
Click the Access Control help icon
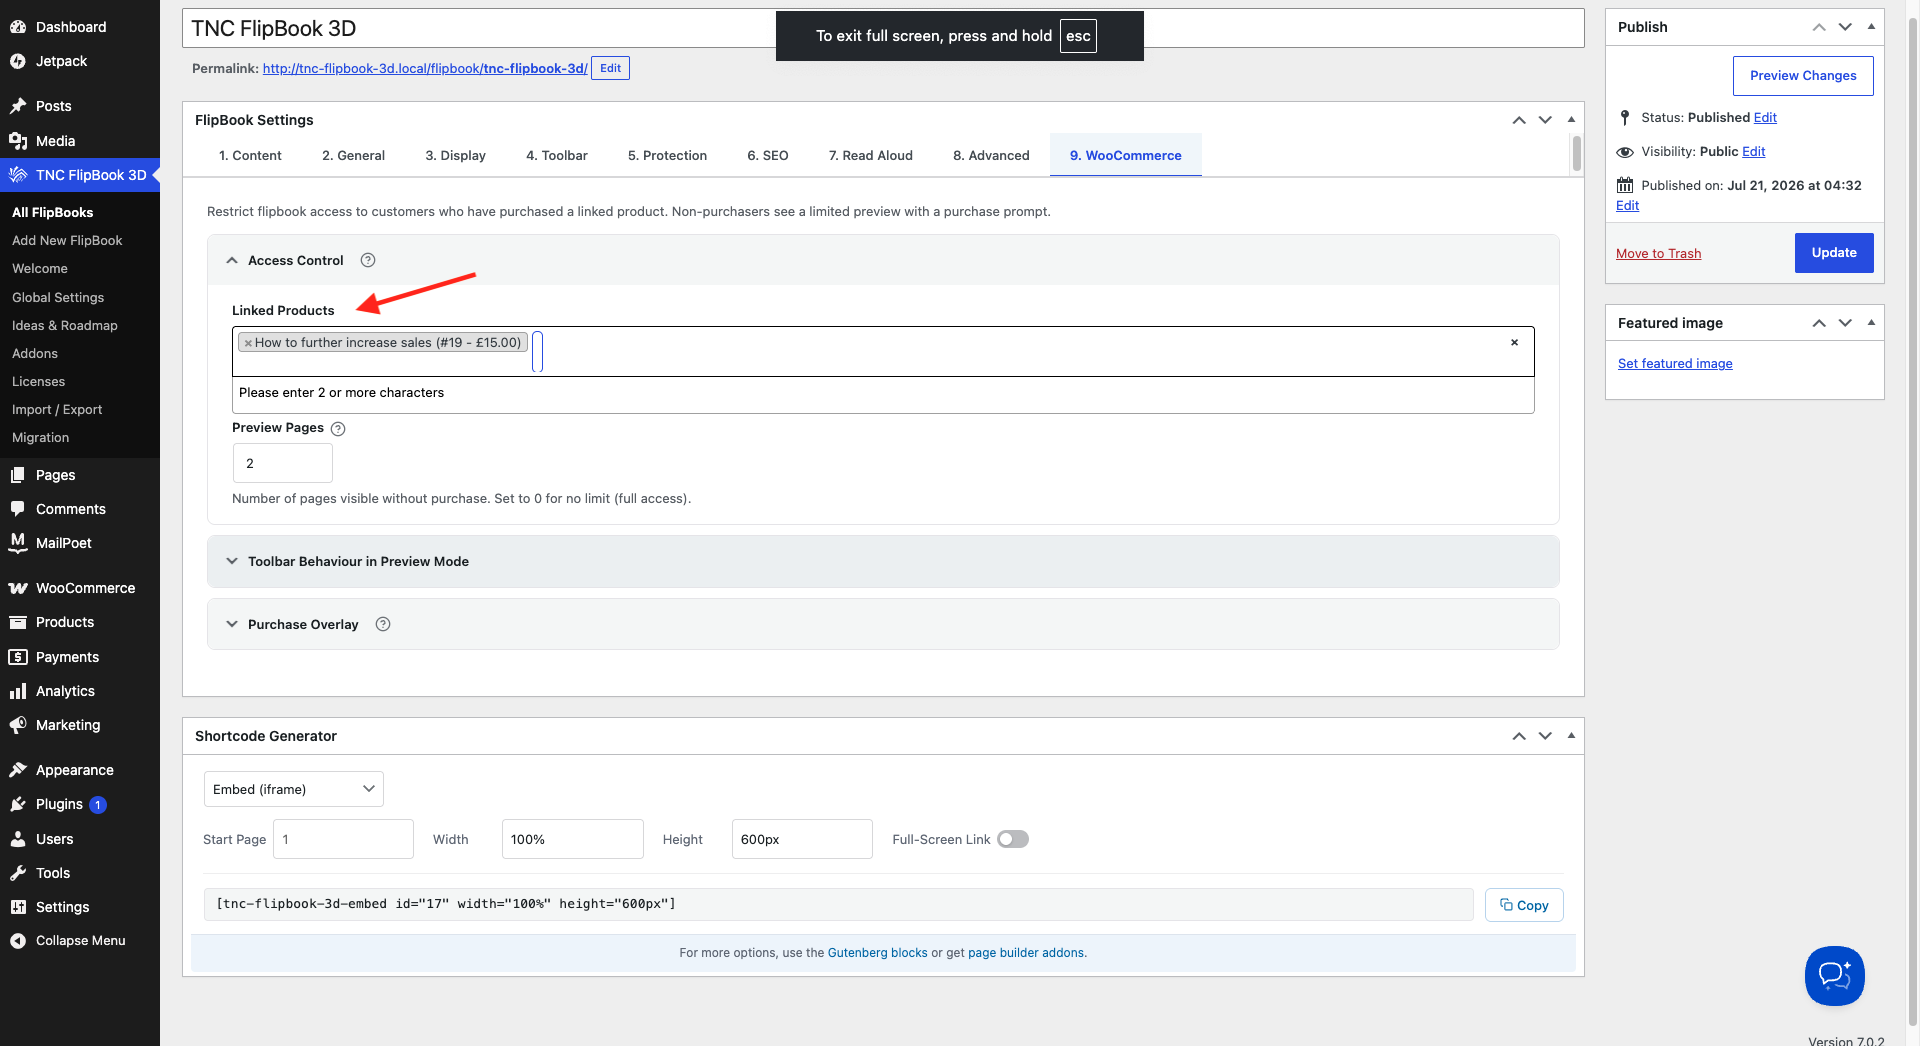pos(368,260)
